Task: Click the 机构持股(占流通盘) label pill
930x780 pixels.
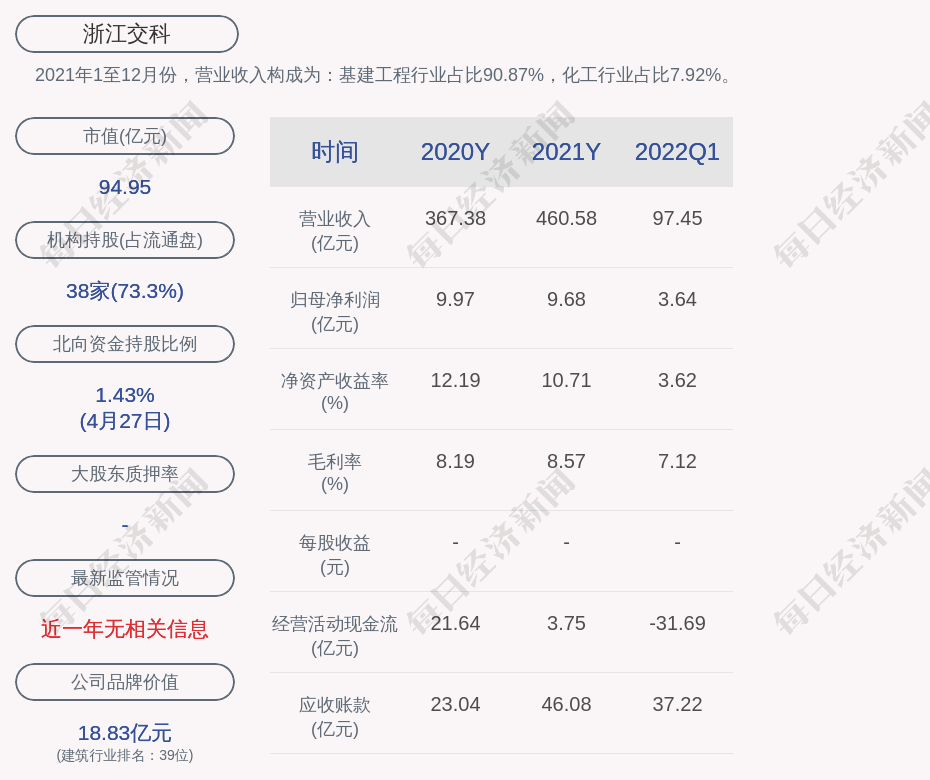Action: (x=125, y=240)
